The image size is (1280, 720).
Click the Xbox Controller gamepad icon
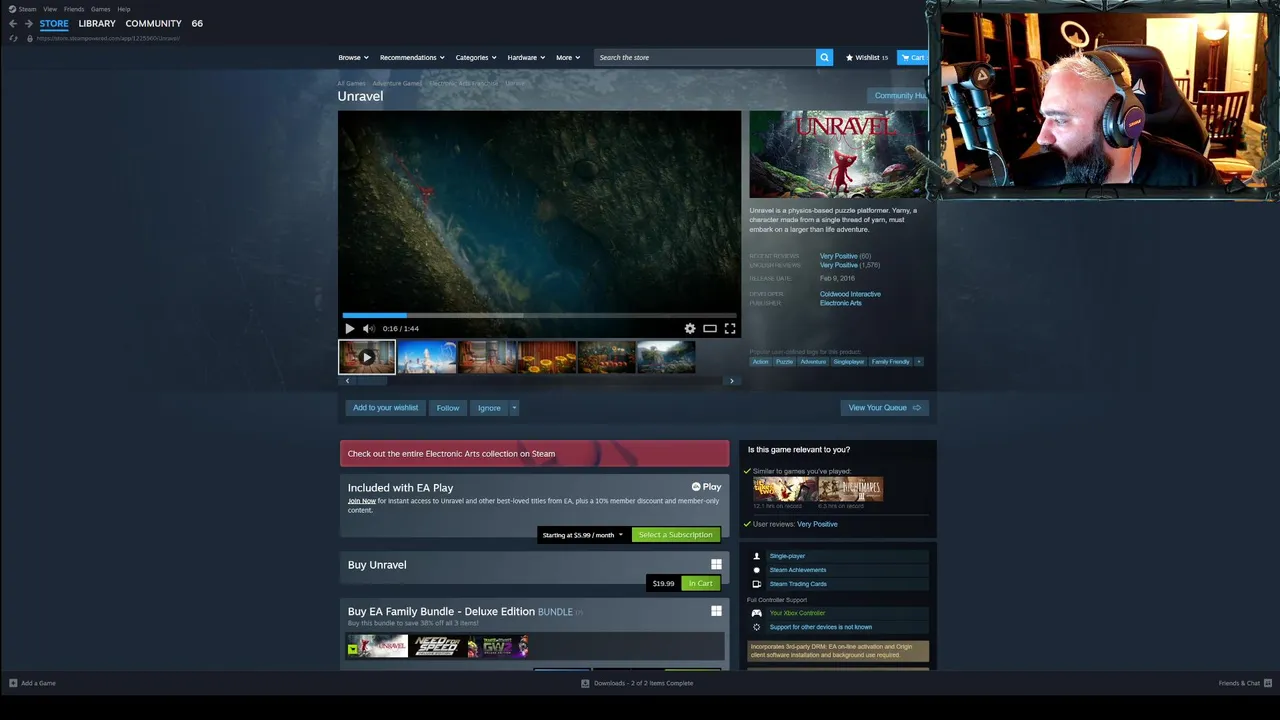(756, 613)
